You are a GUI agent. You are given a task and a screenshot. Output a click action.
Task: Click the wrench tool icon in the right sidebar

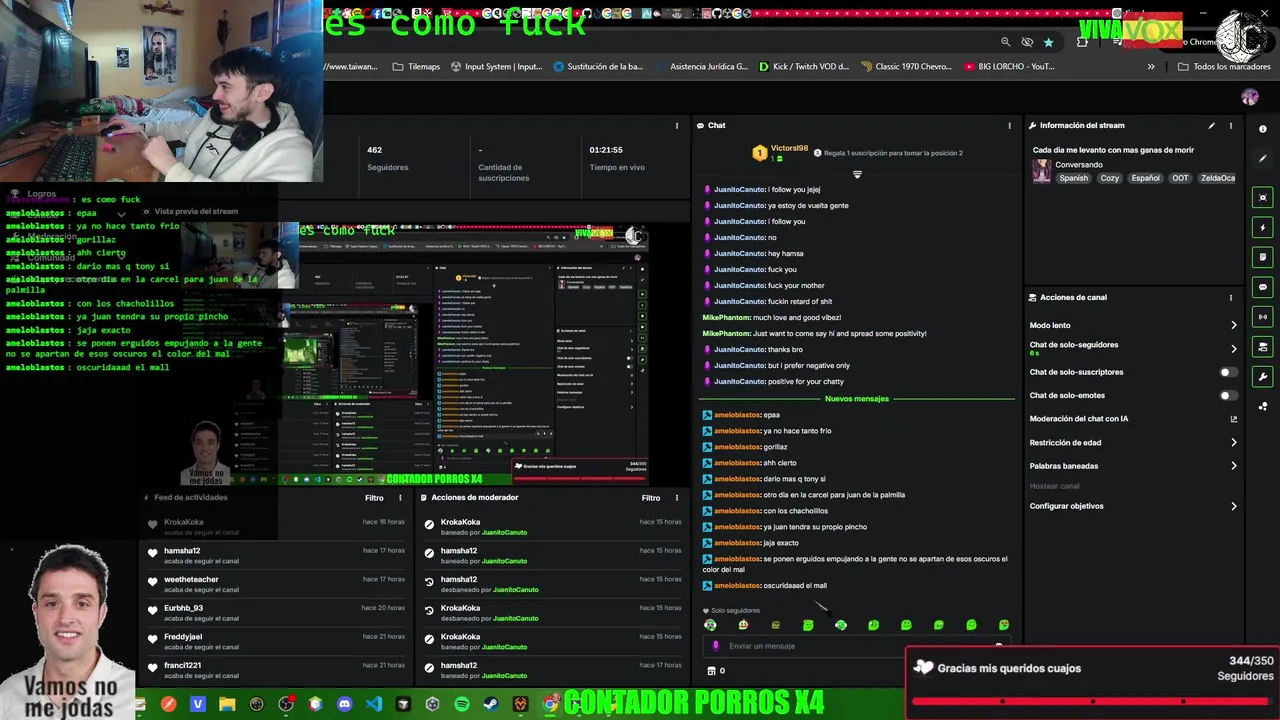[x=1263, y=377]
